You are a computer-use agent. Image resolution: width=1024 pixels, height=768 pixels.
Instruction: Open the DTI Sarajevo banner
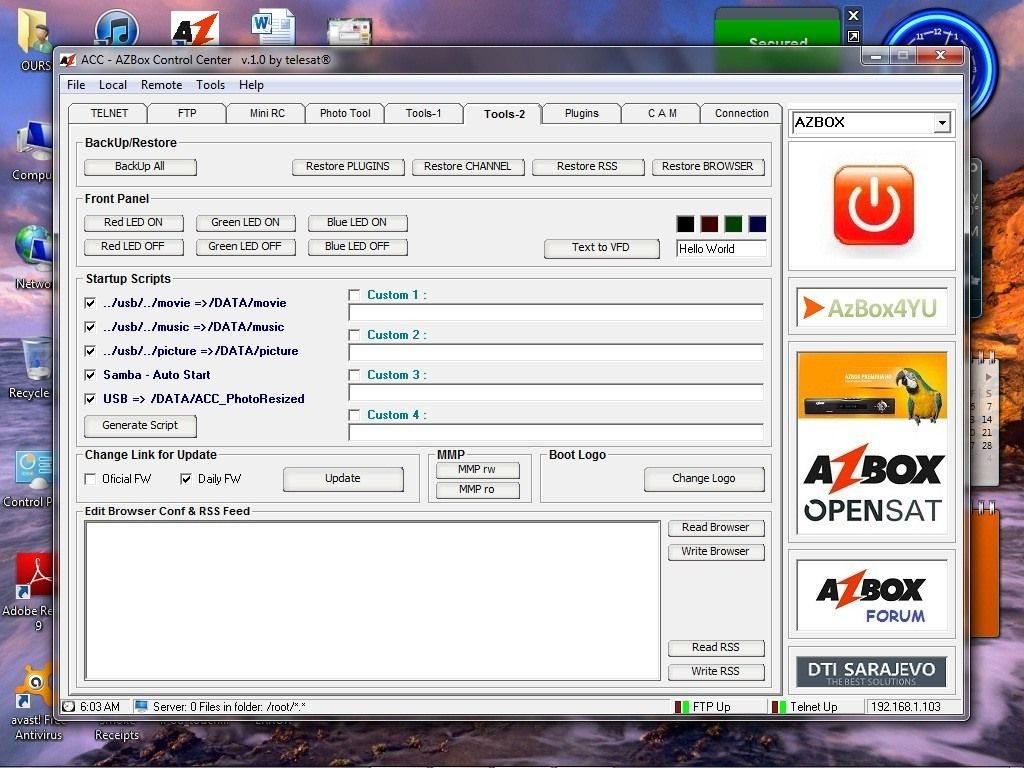(871, 671)
